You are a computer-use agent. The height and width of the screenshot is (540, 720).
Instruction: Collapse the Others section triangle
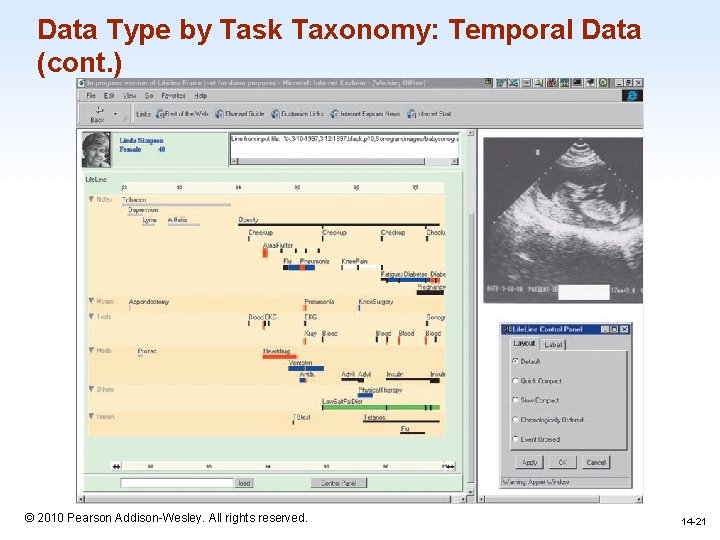91,389
